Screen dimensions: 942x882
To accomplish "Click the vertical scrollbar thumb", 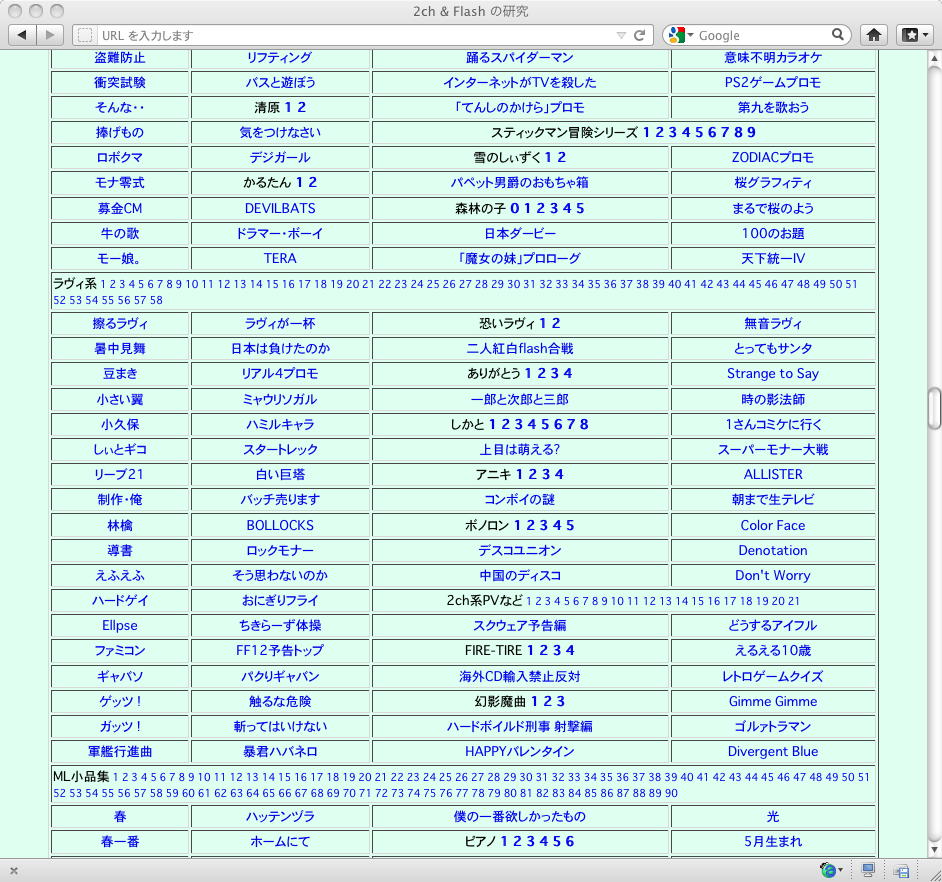I will (934, 409).
